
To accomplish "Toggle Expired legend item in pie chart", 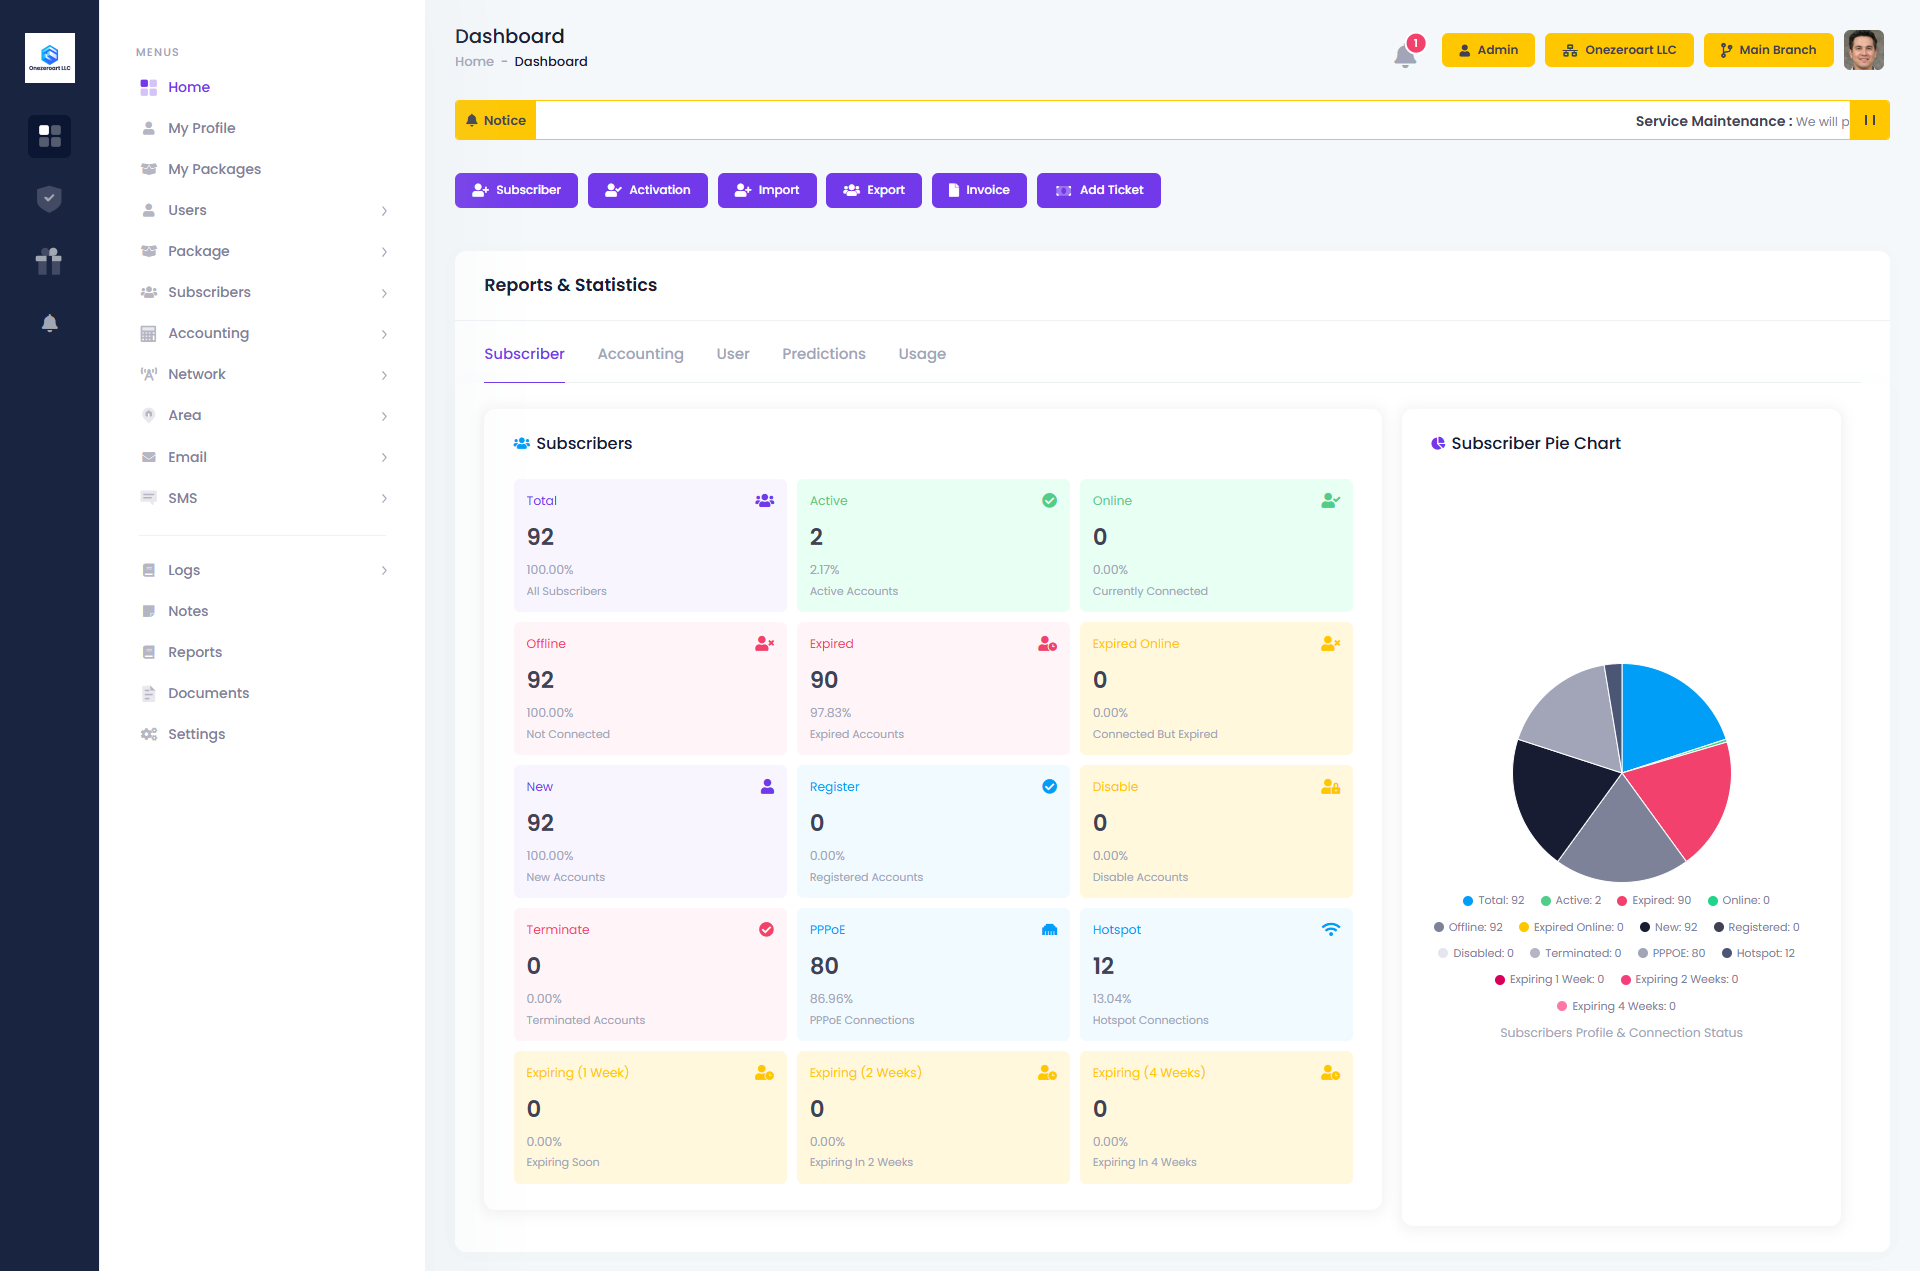I will [1654, 900].
